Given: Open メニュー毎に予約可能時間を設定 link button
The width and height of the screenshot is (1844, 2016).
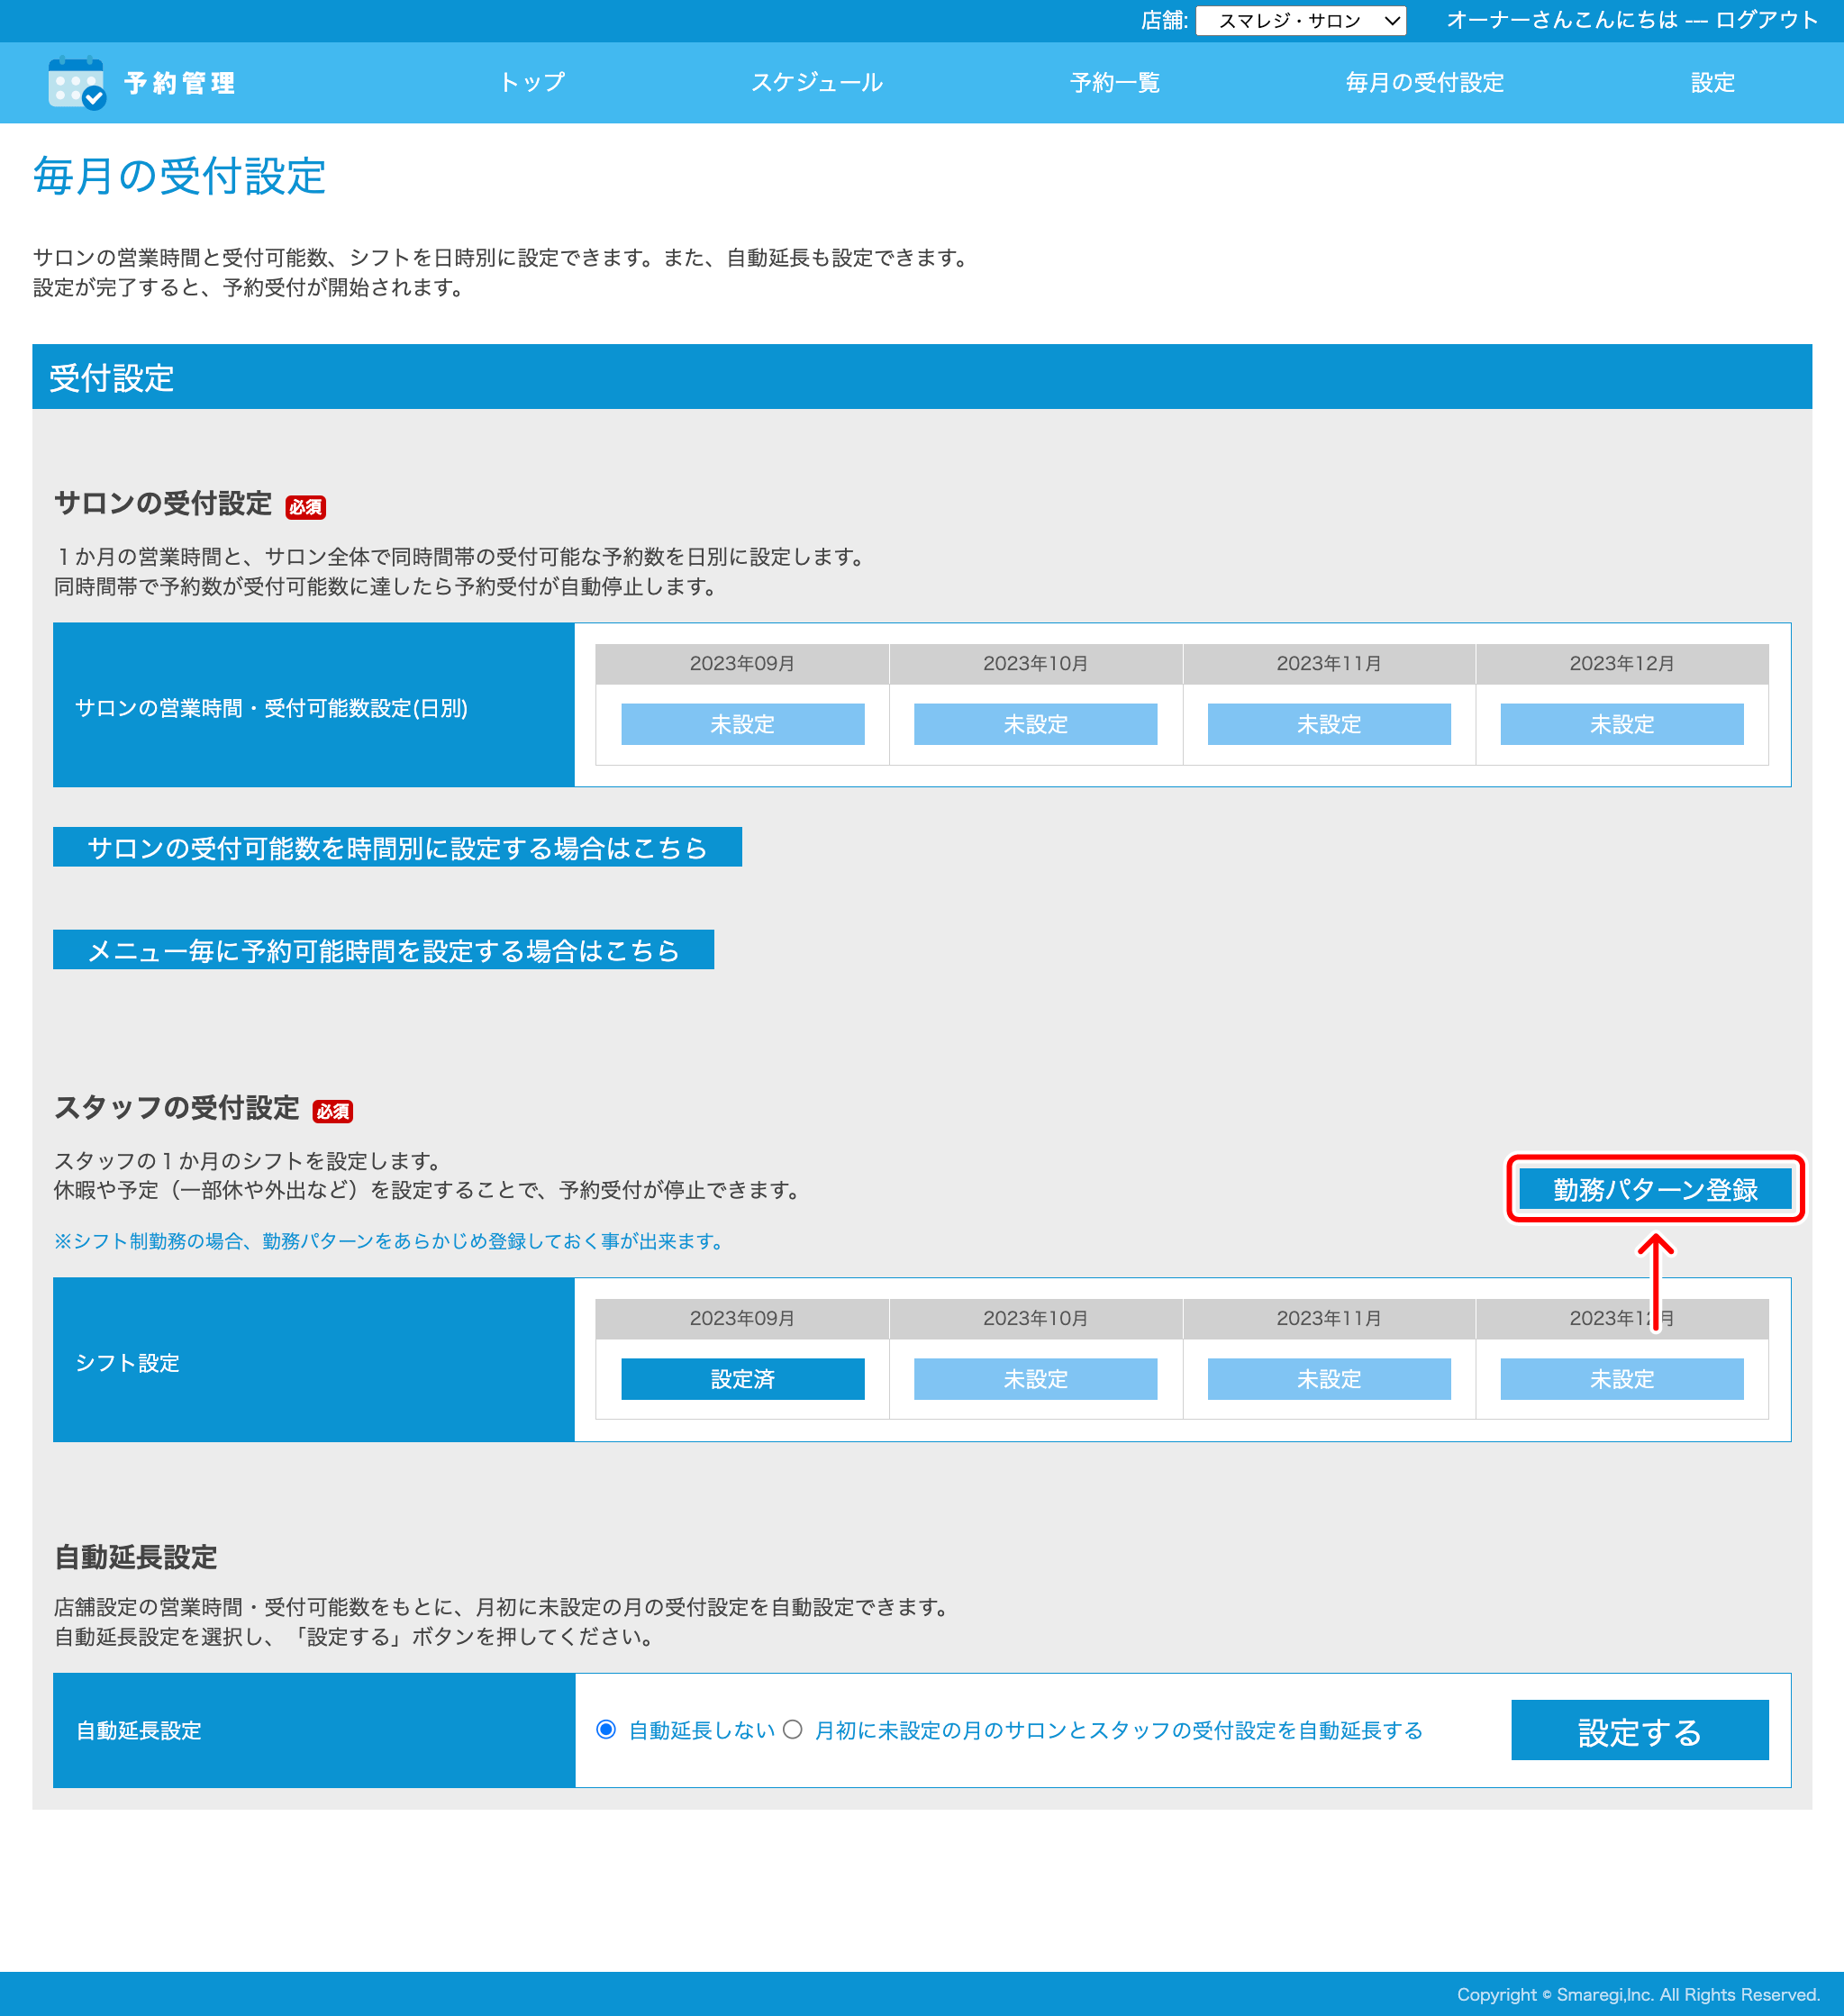Looking at the screenshot, I should coord(383,950).
